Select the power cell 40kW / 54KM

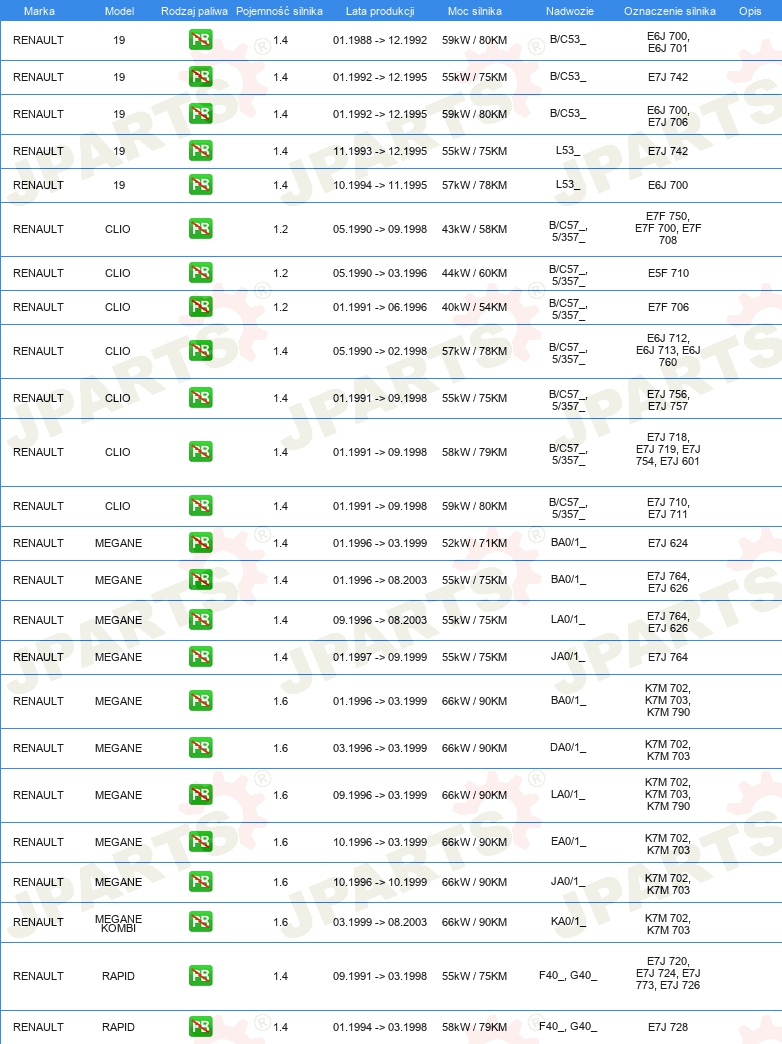point(474,307)
